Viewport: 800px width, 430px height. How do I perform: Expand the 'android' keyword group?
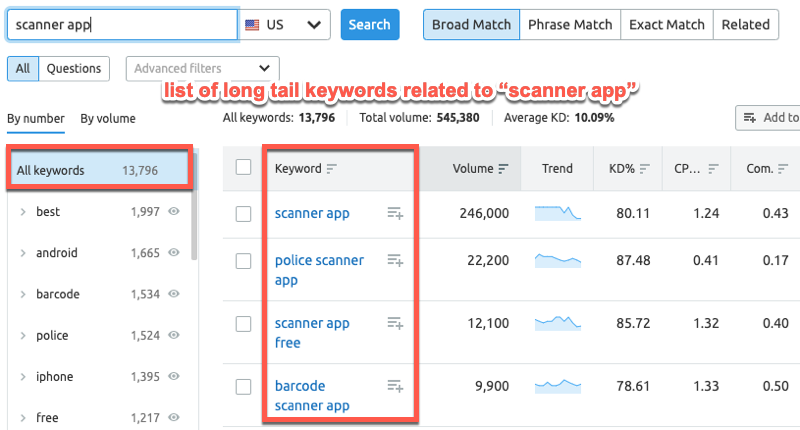pos(23,254)
